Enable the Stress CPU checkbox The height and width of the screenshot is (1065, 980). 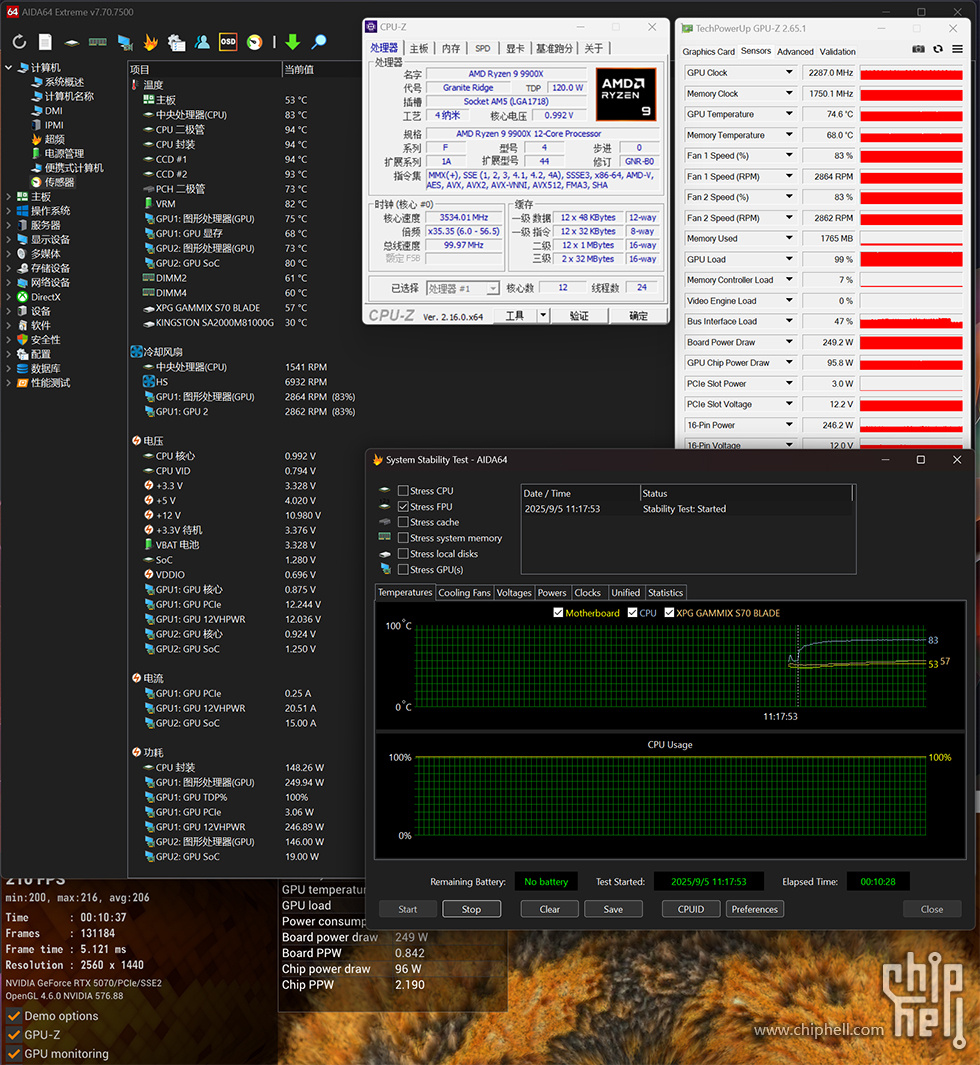click(403, 490)
